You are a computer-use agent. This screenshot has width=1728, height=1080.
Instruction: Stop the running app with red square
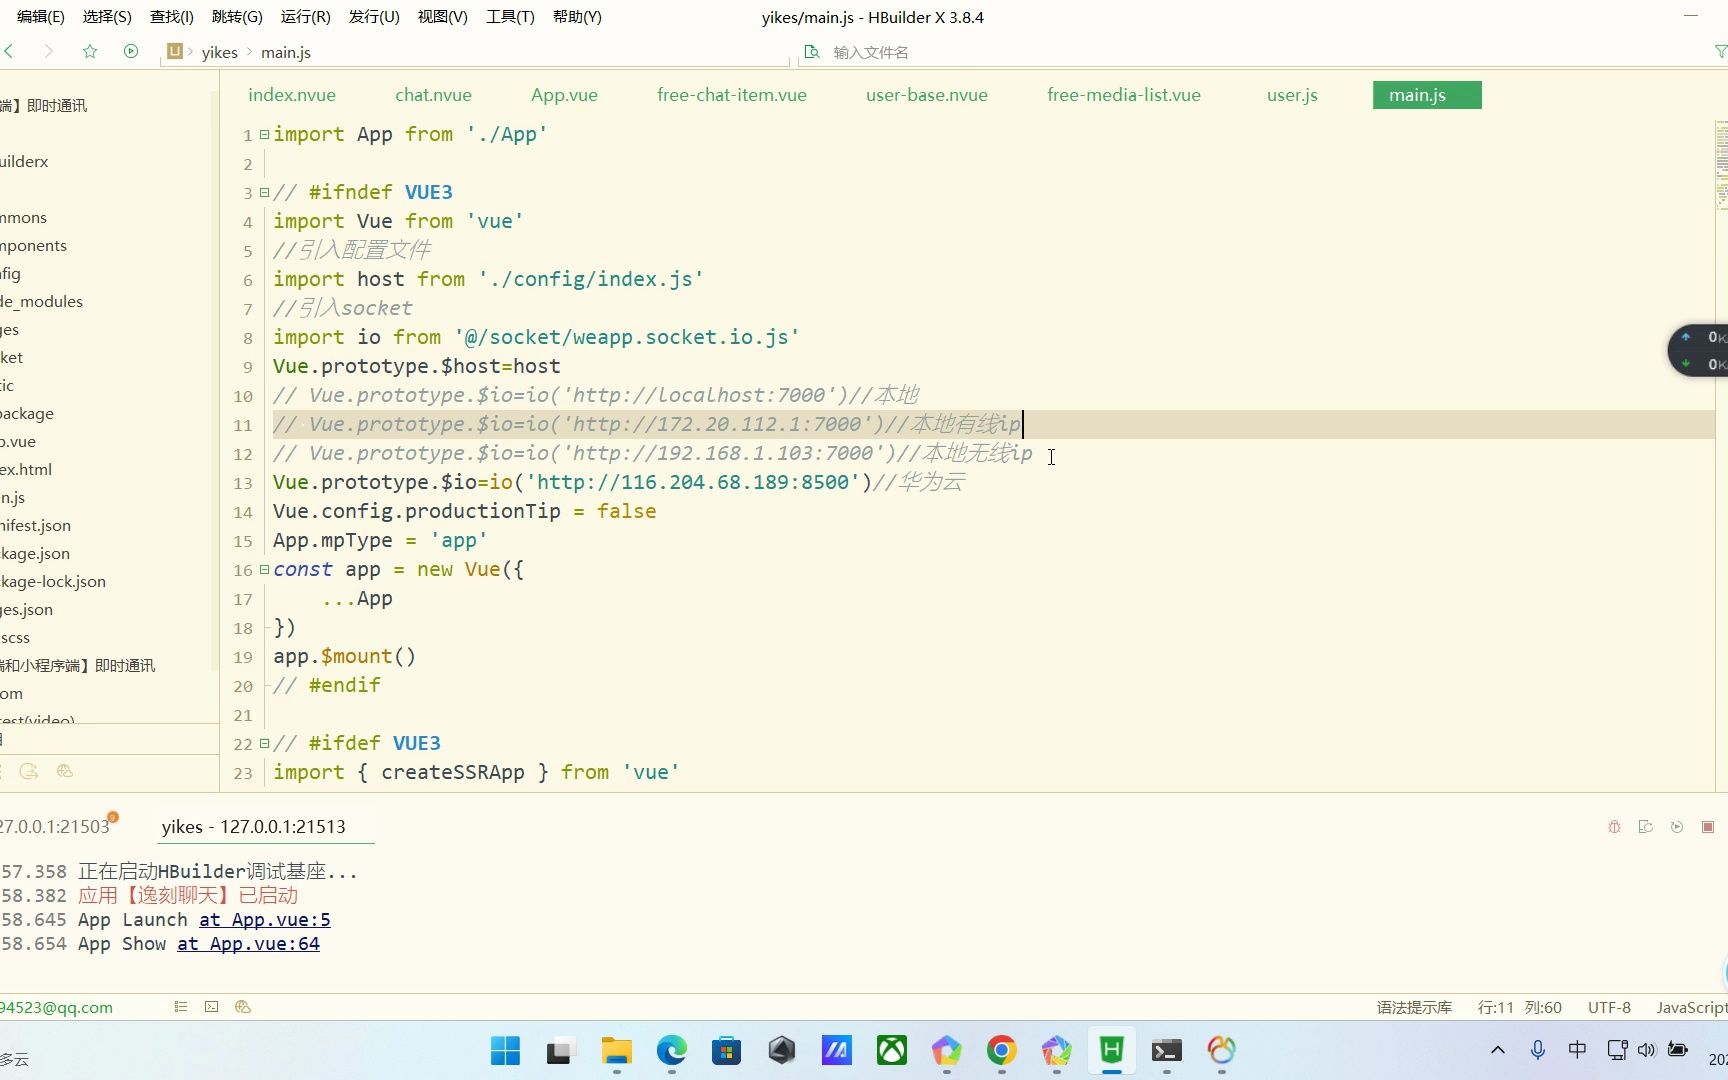1708,827
